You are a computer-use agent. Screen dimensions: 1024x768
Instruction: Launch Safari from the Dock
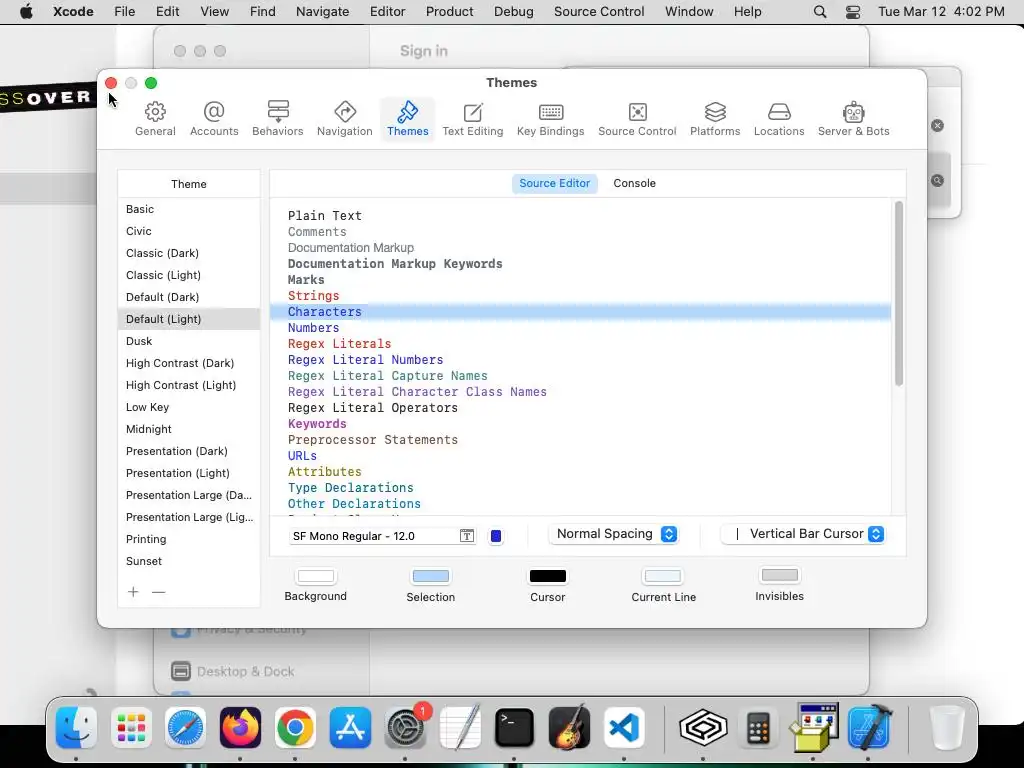click(x=185, y=728)
